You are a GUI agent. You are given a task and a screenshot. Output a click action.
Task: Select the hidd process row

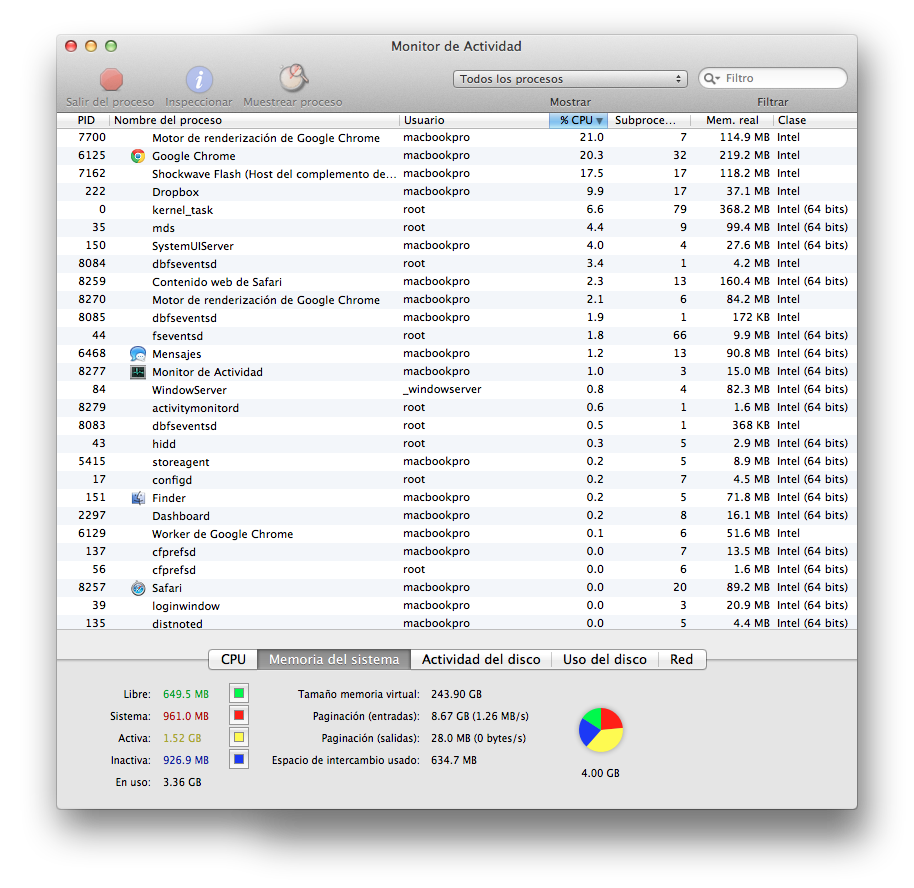pyautogui.click(x=457, y=444)
